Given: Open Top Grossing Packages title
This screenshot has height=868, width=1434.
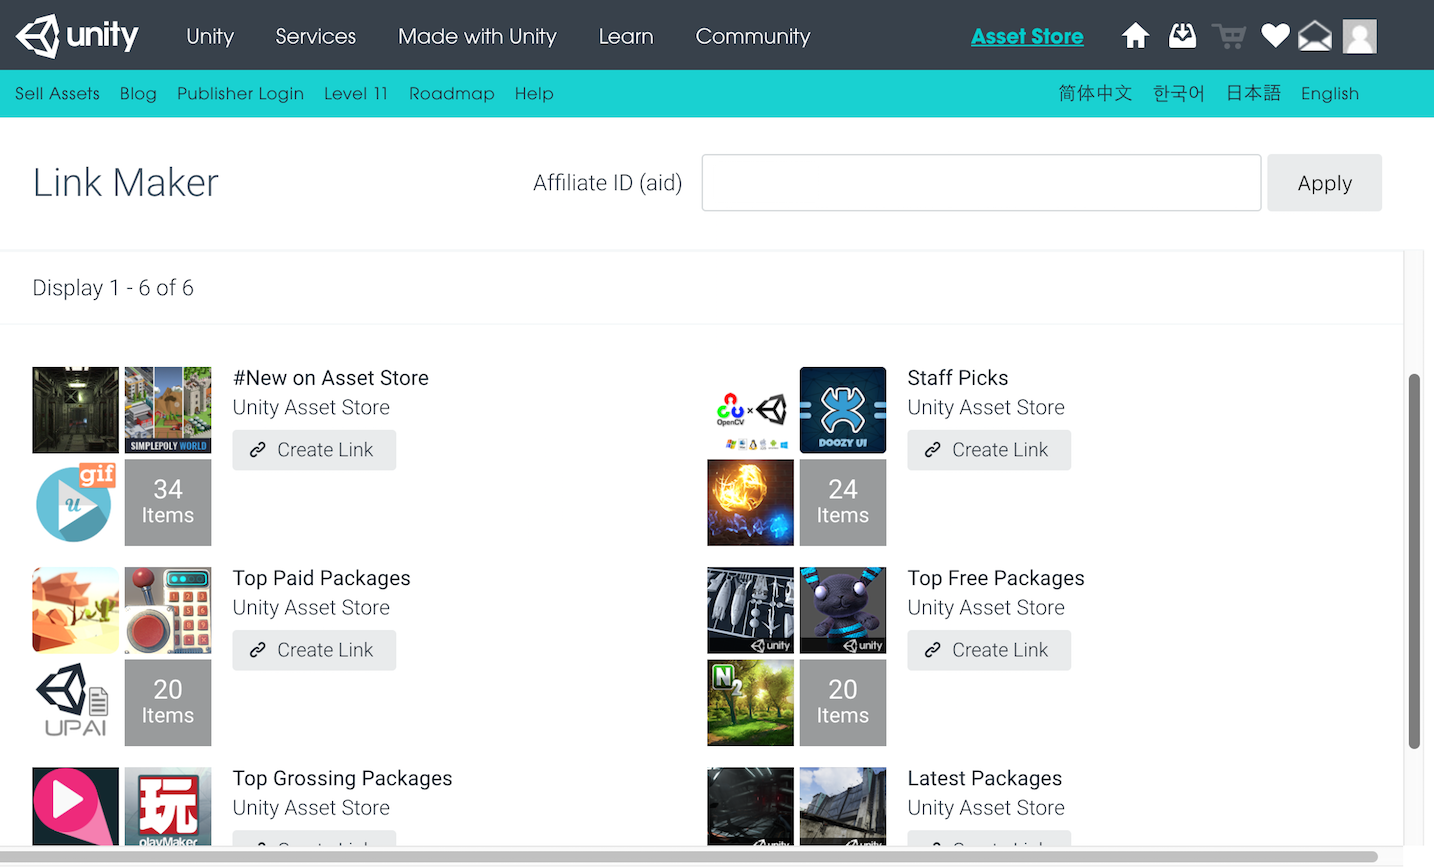Looking at the screenshot, I should [343, 778].
